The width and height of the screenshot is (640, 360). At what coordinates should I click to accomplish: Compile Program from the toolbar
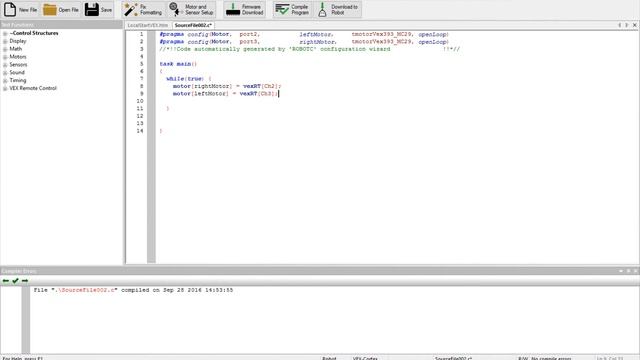[292, 9]
